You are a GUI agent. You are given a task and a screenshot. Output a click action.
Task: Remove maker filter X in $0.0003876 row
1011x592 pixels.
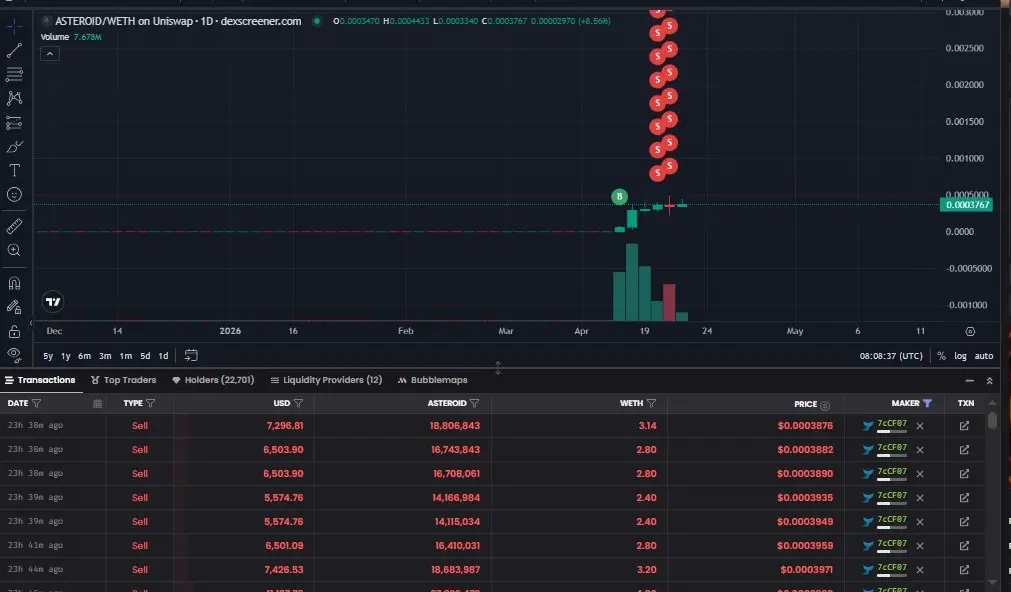[920, 426]
